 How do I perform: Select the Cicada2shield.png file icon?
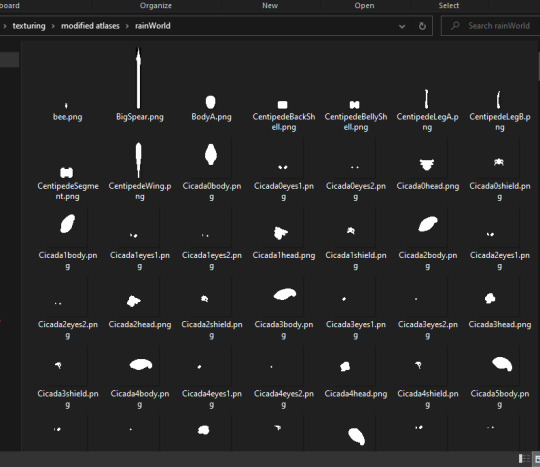pyautogui.click(x=205, y=298)
